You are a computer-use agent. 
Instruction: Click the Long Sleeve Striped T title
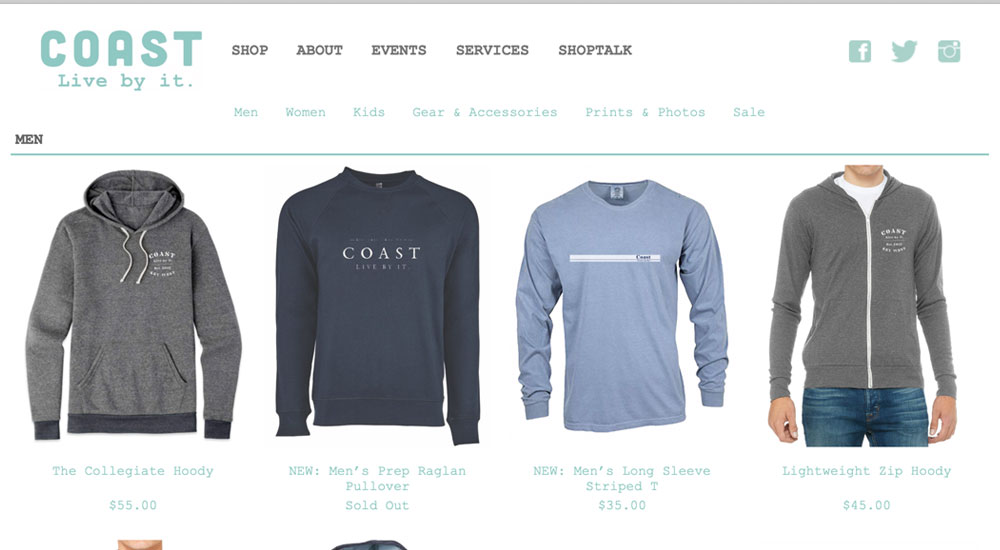point(622,479)
